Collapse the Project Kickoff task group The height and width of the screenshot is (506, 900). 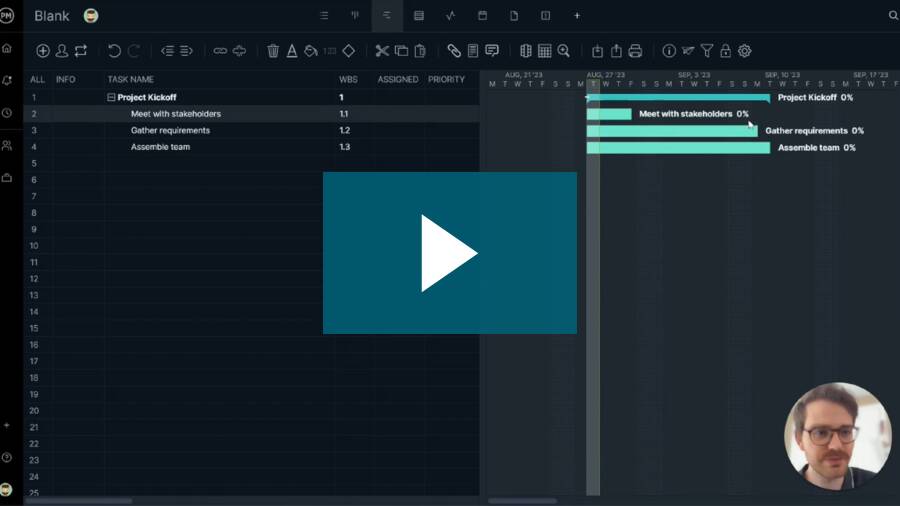111,98
